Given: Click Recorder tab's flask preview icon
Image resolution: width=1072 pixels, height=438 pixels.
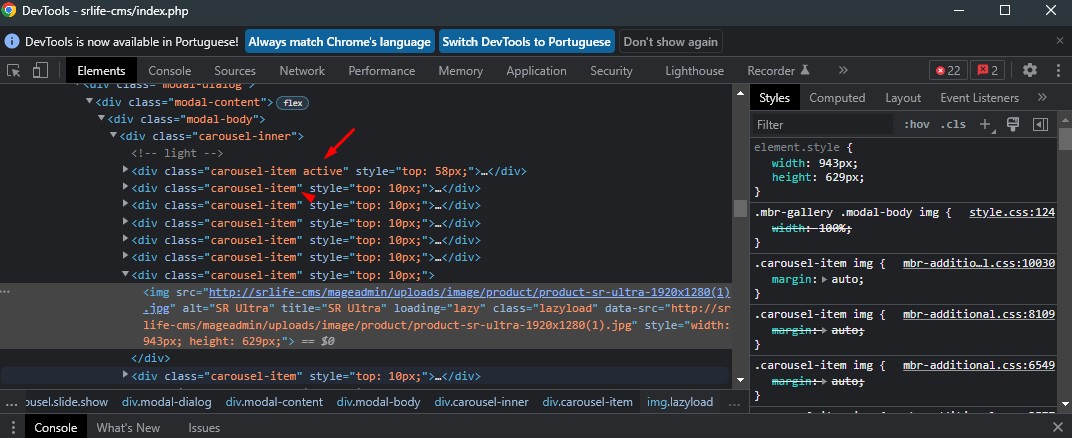Looking at the screenshot, I should coord(805,70).
